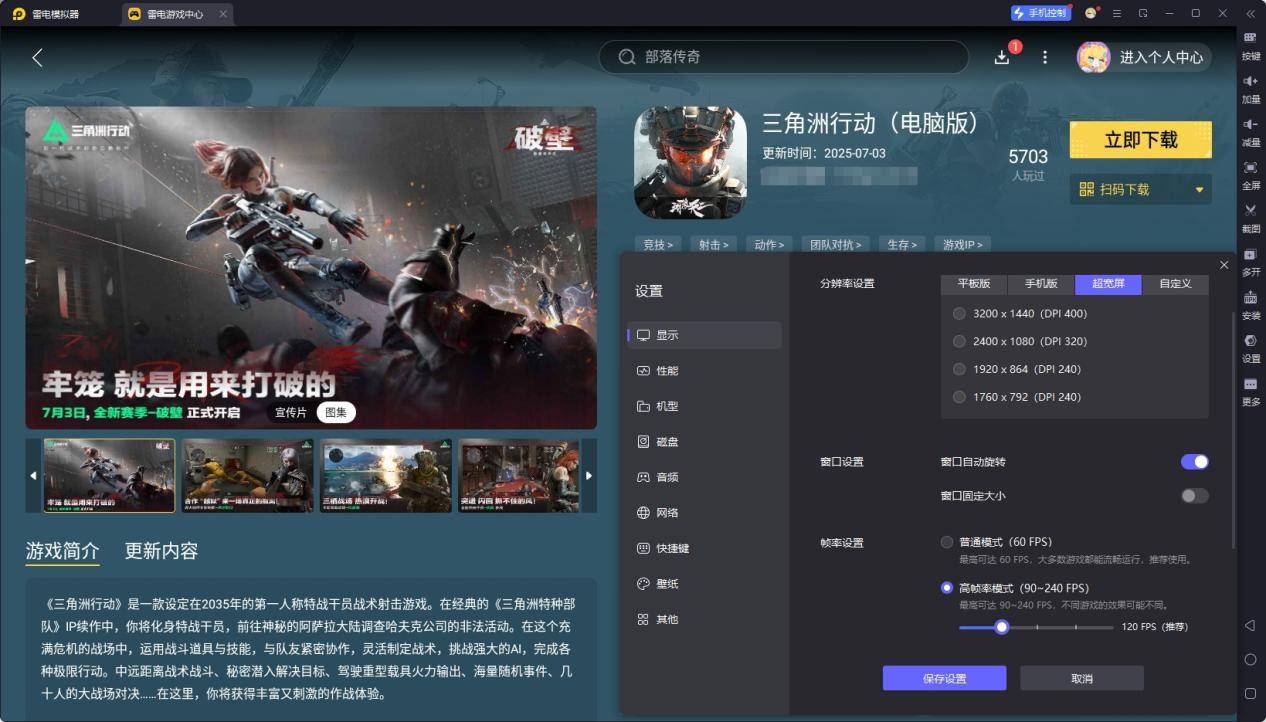Open 性能 settings category
The image size is (1266, 722).
click(x=705, y=371)
